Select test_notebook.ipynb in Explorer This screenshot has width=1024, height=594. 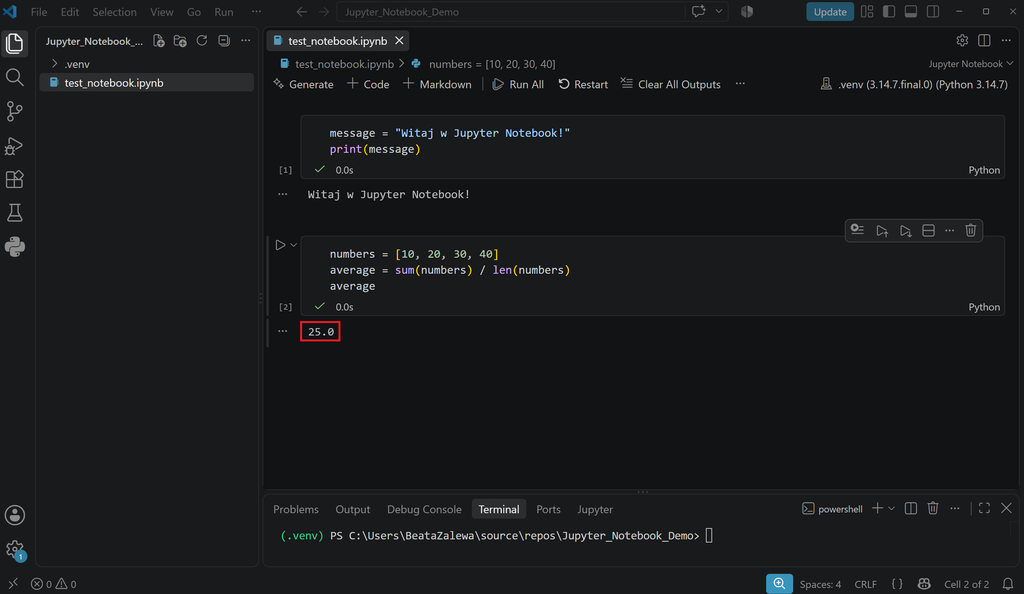pos(146,83)
